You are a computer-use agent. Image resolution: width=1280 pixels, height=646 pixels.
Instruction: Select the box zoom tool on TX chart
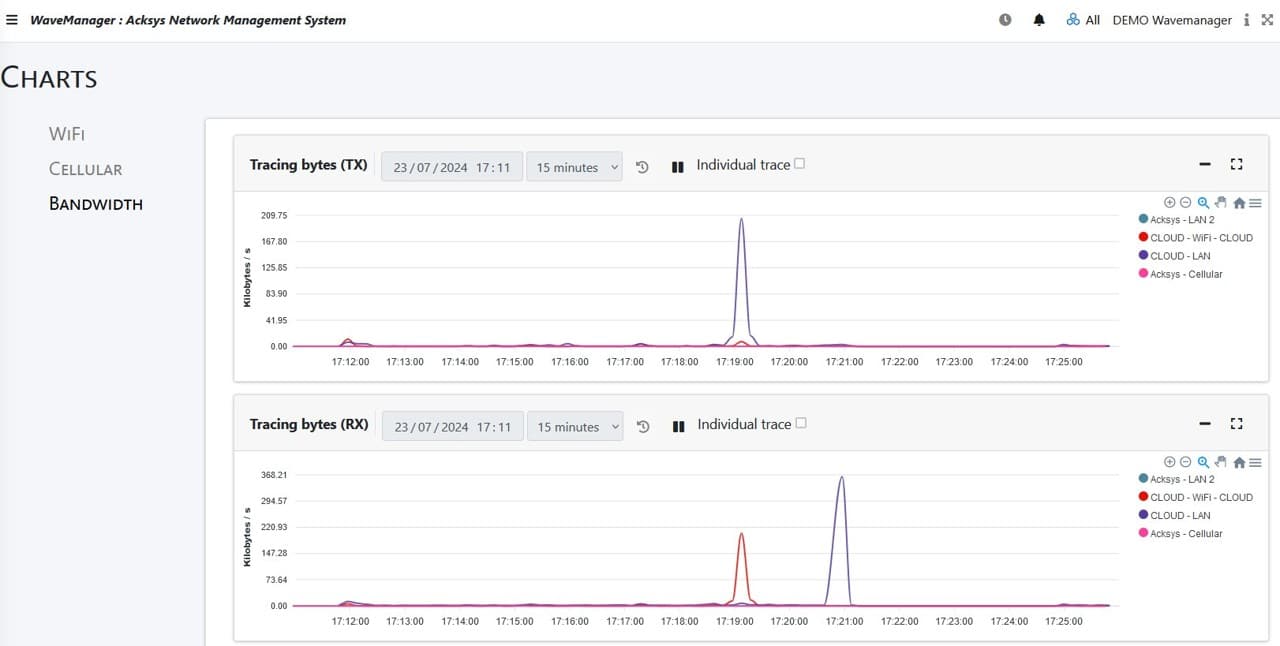click(1203, 202)
